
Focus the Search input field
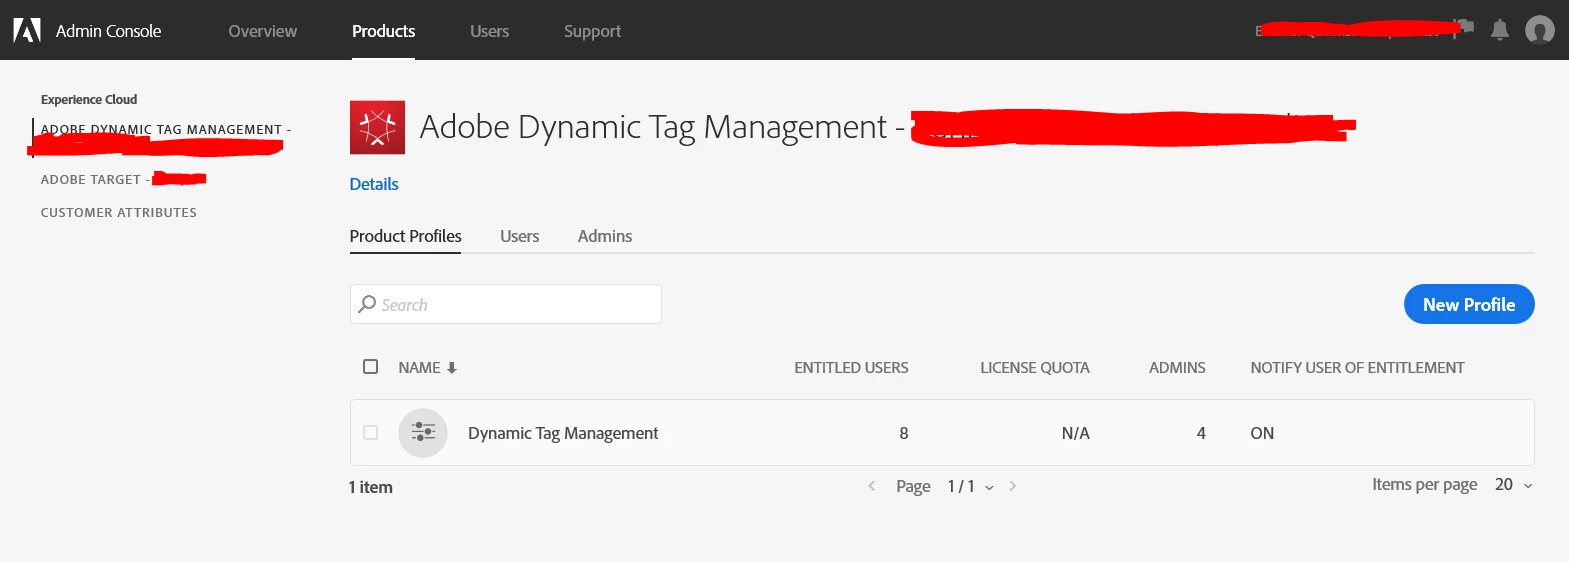[x=505, y=304]
